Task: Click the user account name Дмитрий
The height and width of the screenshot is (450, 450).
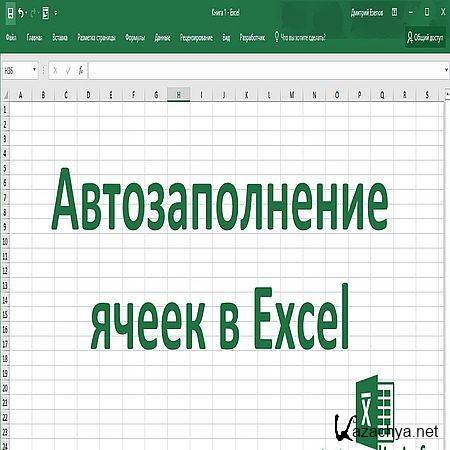Action: coord(367,13)
